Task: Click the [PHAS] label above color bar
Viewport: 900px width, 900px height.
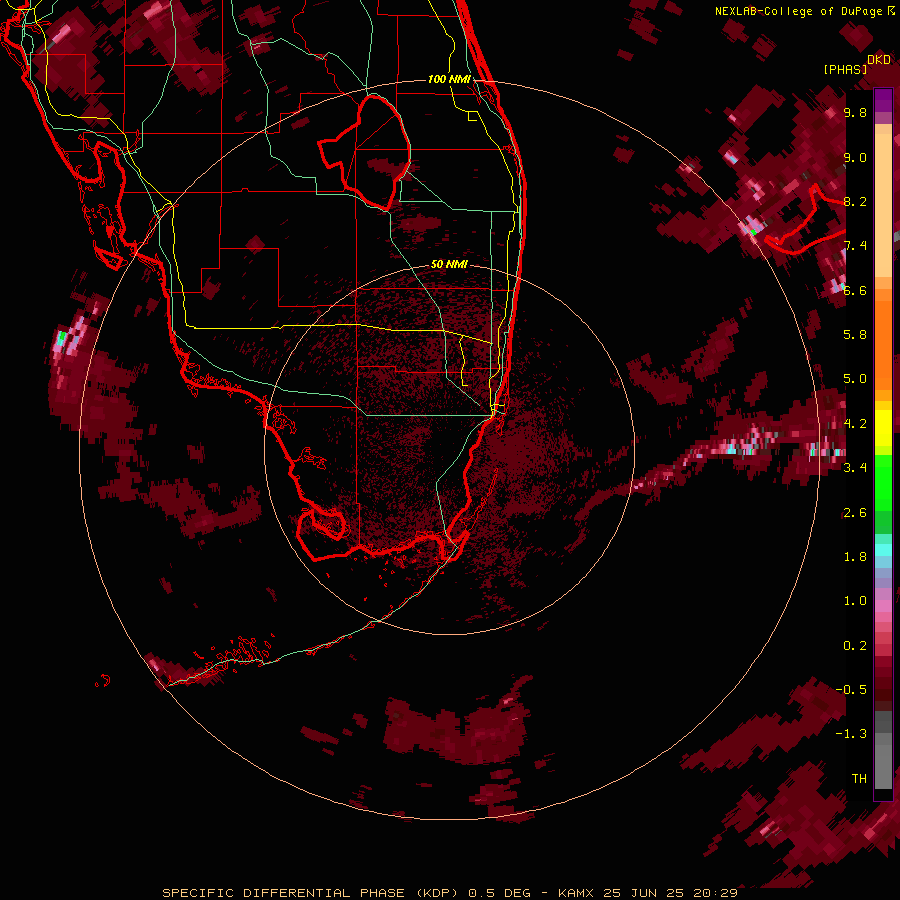Action: pyautogui.click(x=845, y=70)
